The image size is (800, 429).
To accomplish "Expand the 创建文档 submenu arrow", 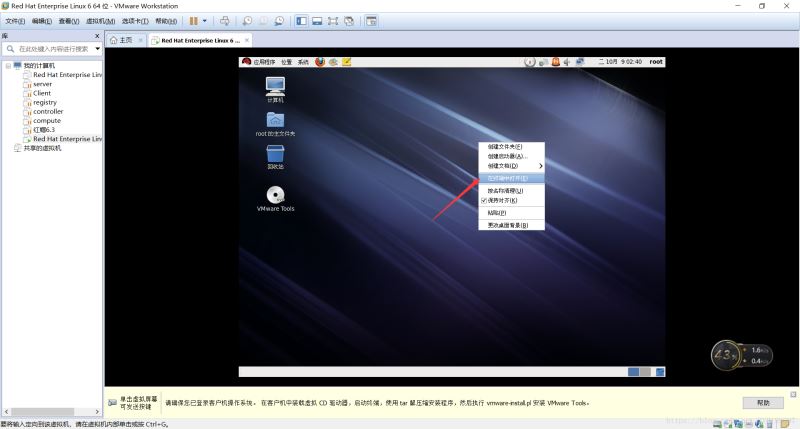I will (x=541, y=166).
